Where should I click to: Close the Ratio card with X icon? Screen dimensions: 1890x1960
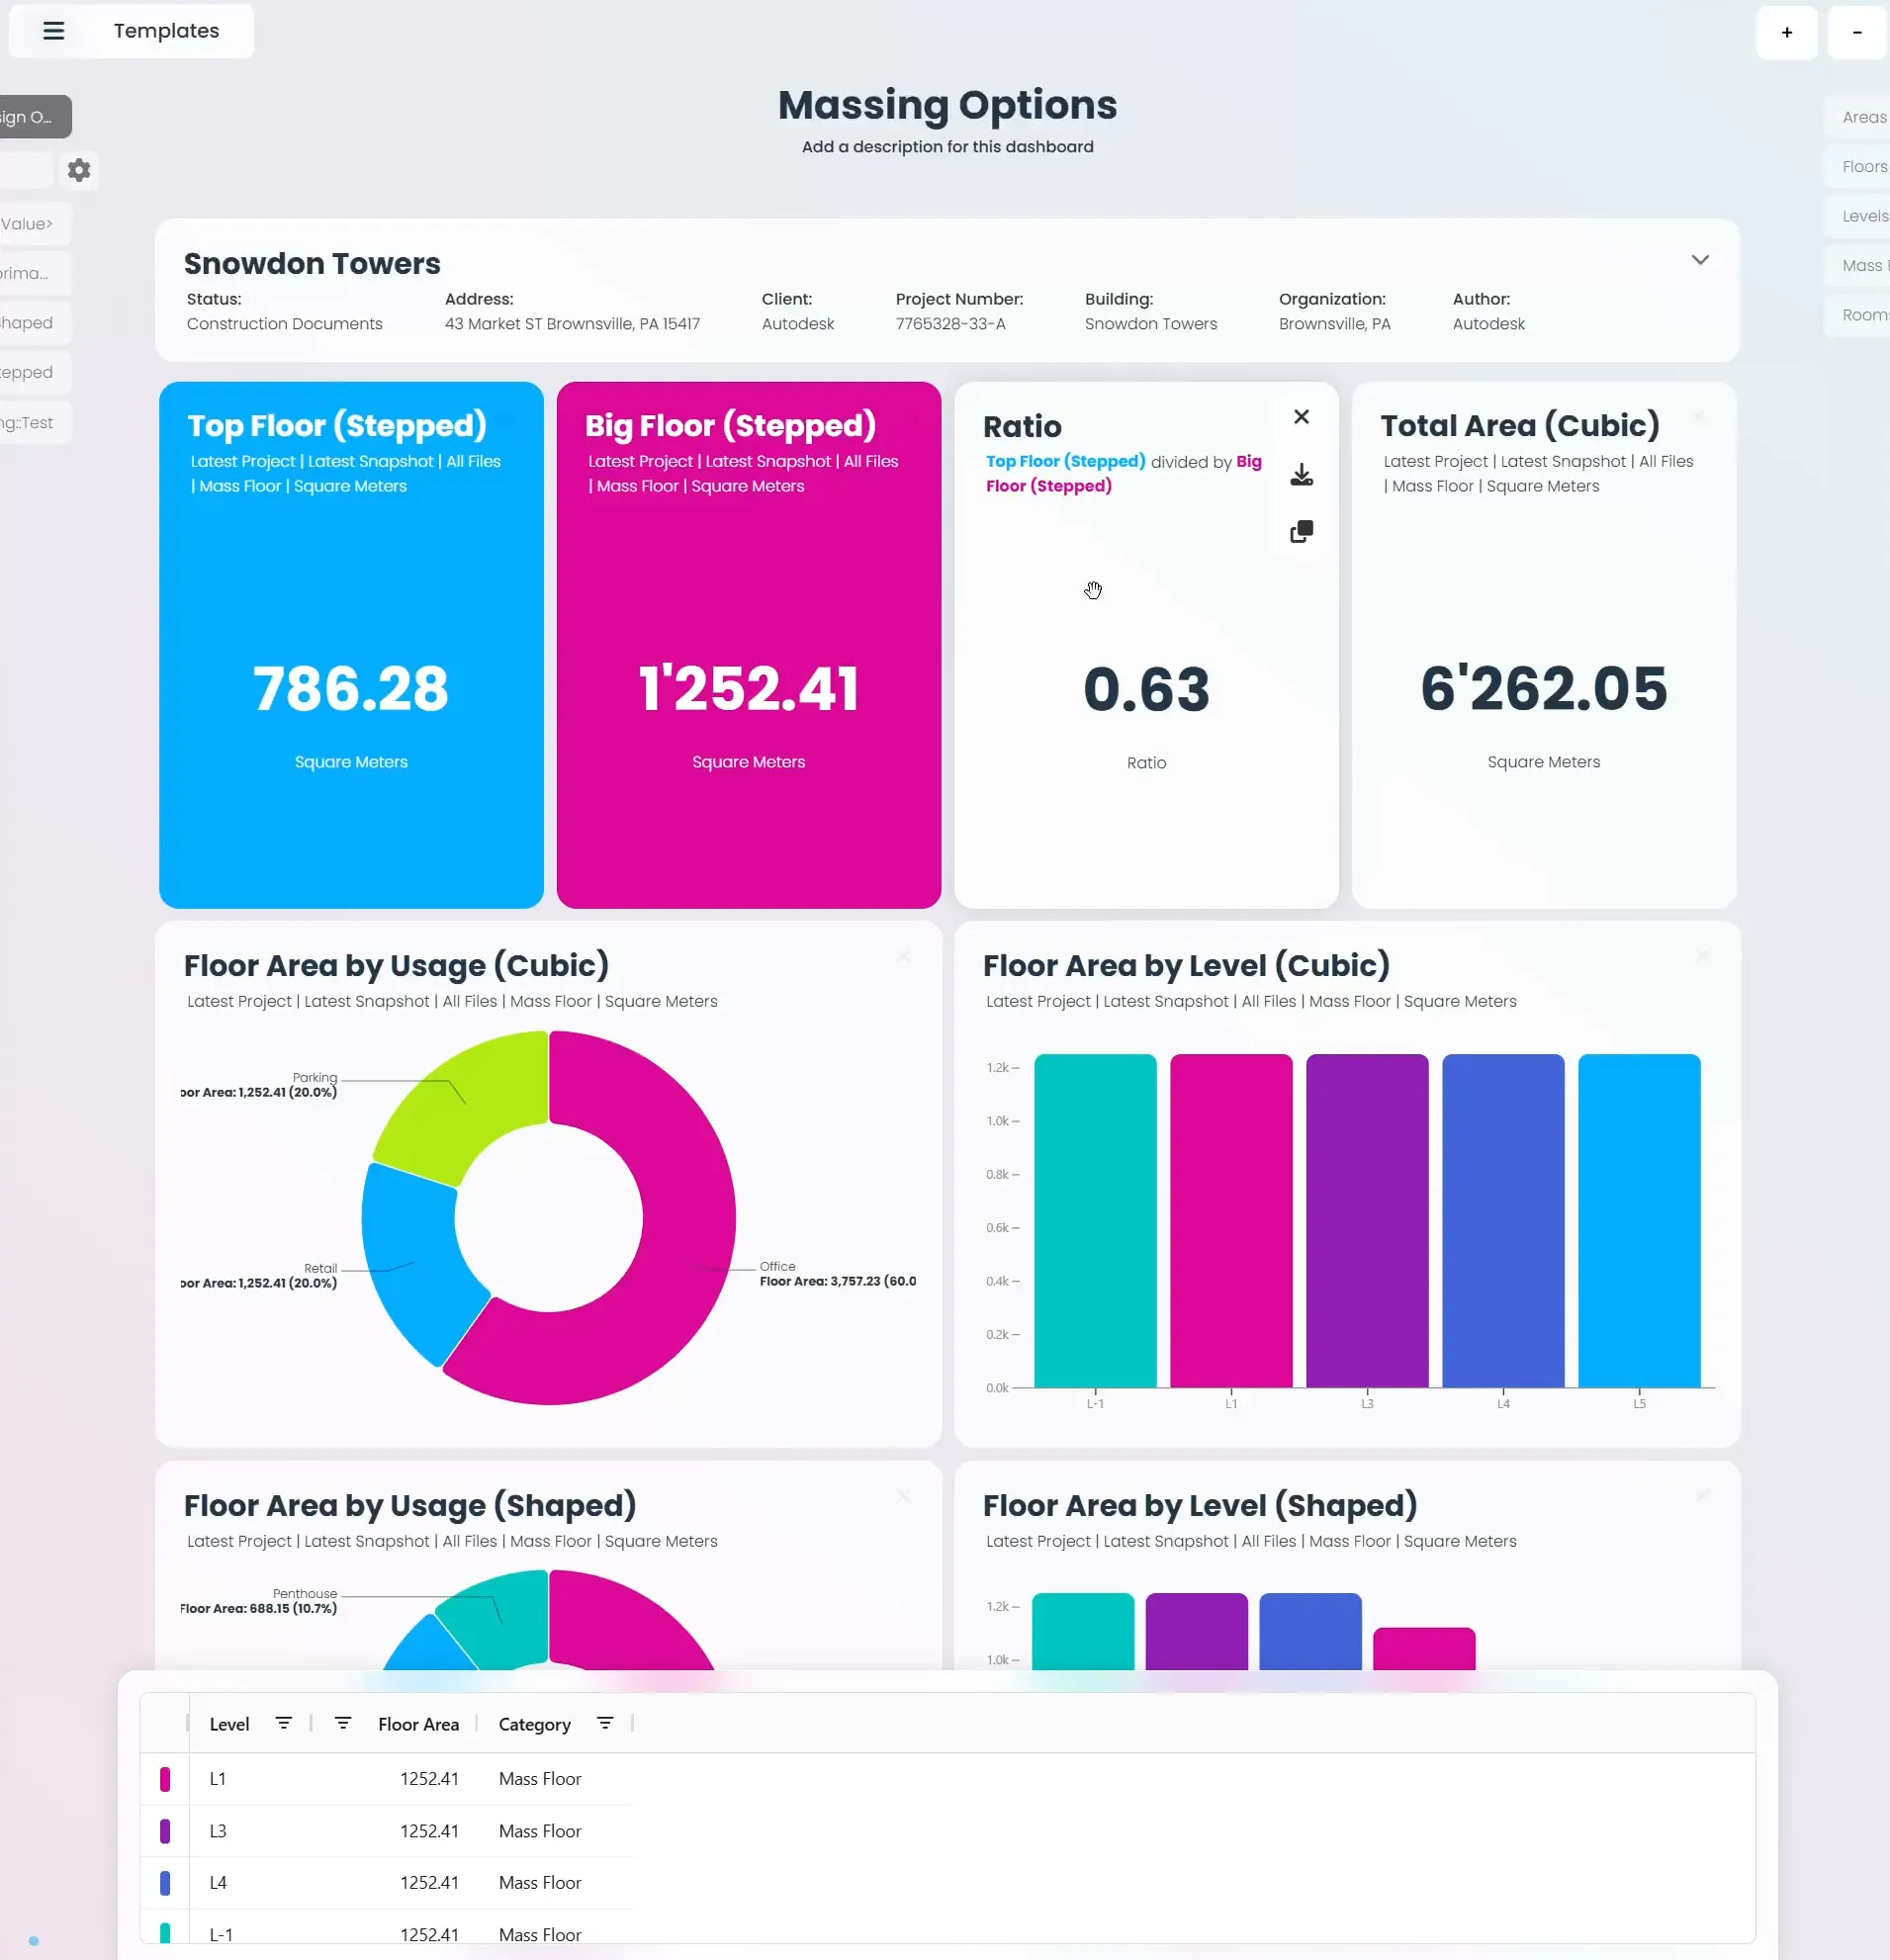1301,417
